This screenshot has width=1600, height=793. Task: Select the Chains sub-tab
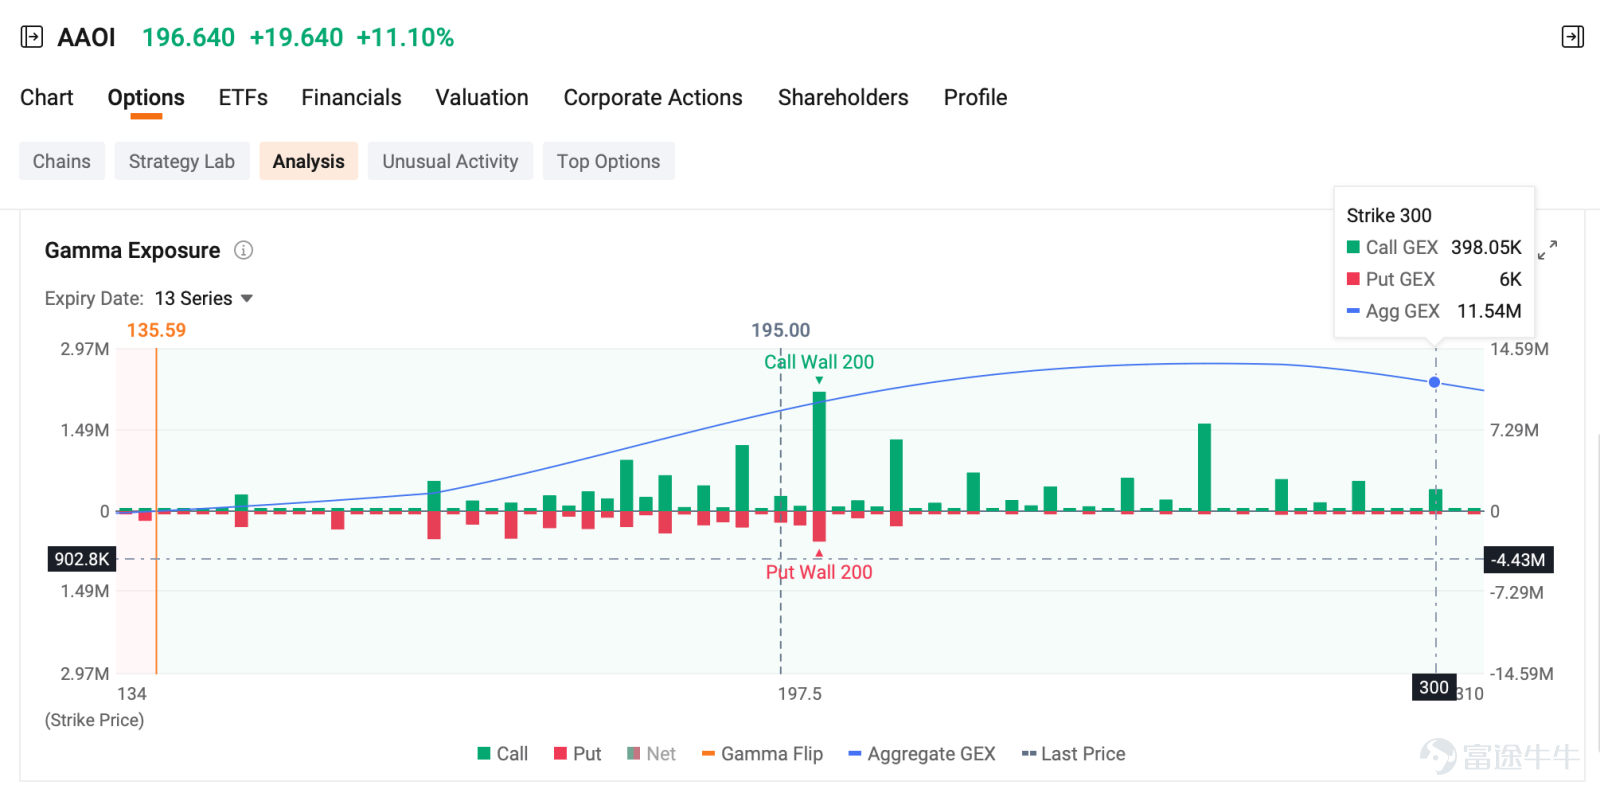coord(62,161)
